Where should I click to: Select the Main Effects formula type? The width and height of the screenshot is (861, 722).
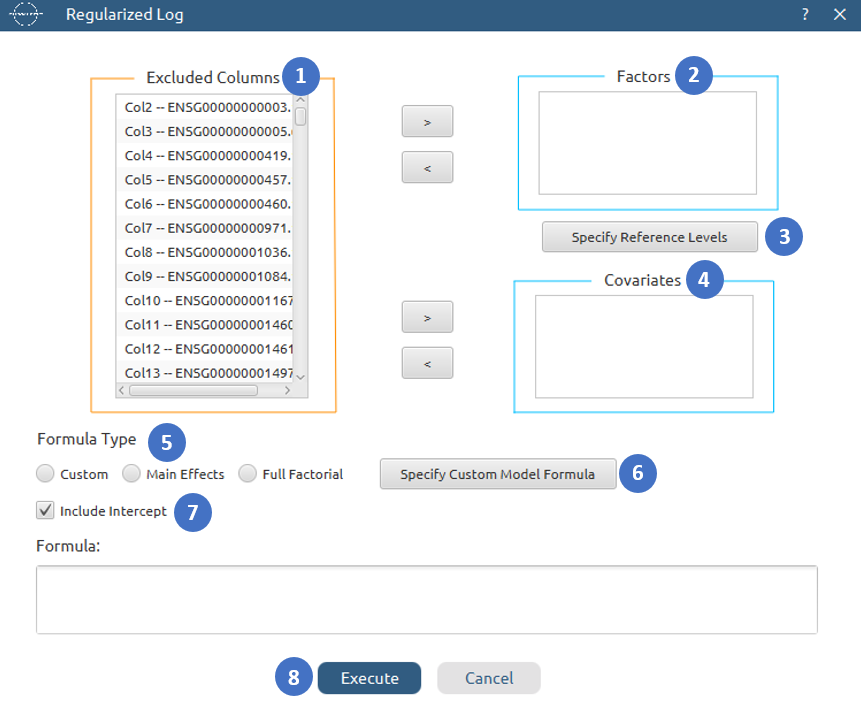pyautogui.click(x=131, y=473)
